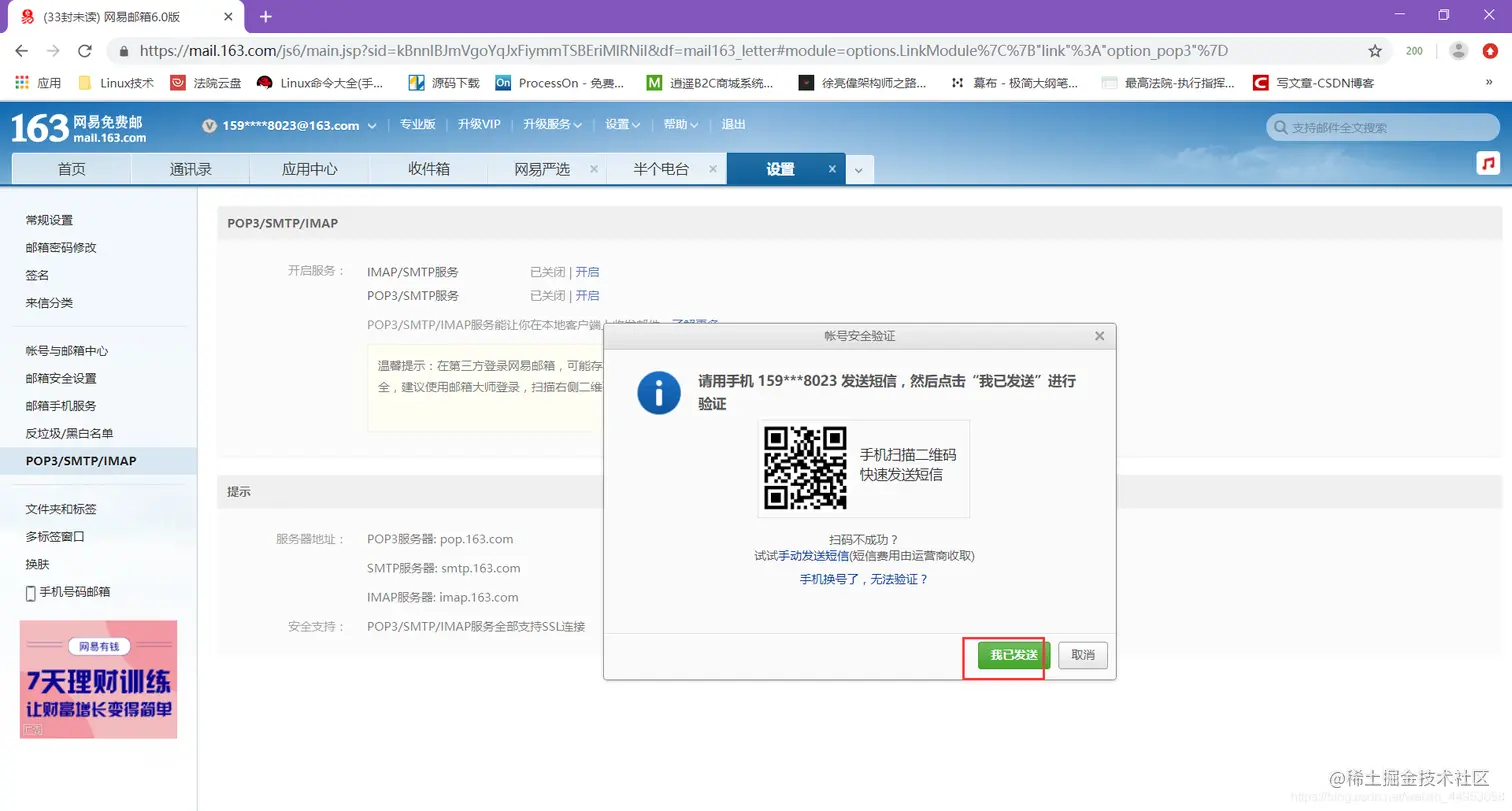Screen dimensions: 1512x811
Task: Click the red music note icon
Action: tap(1488, 163)
